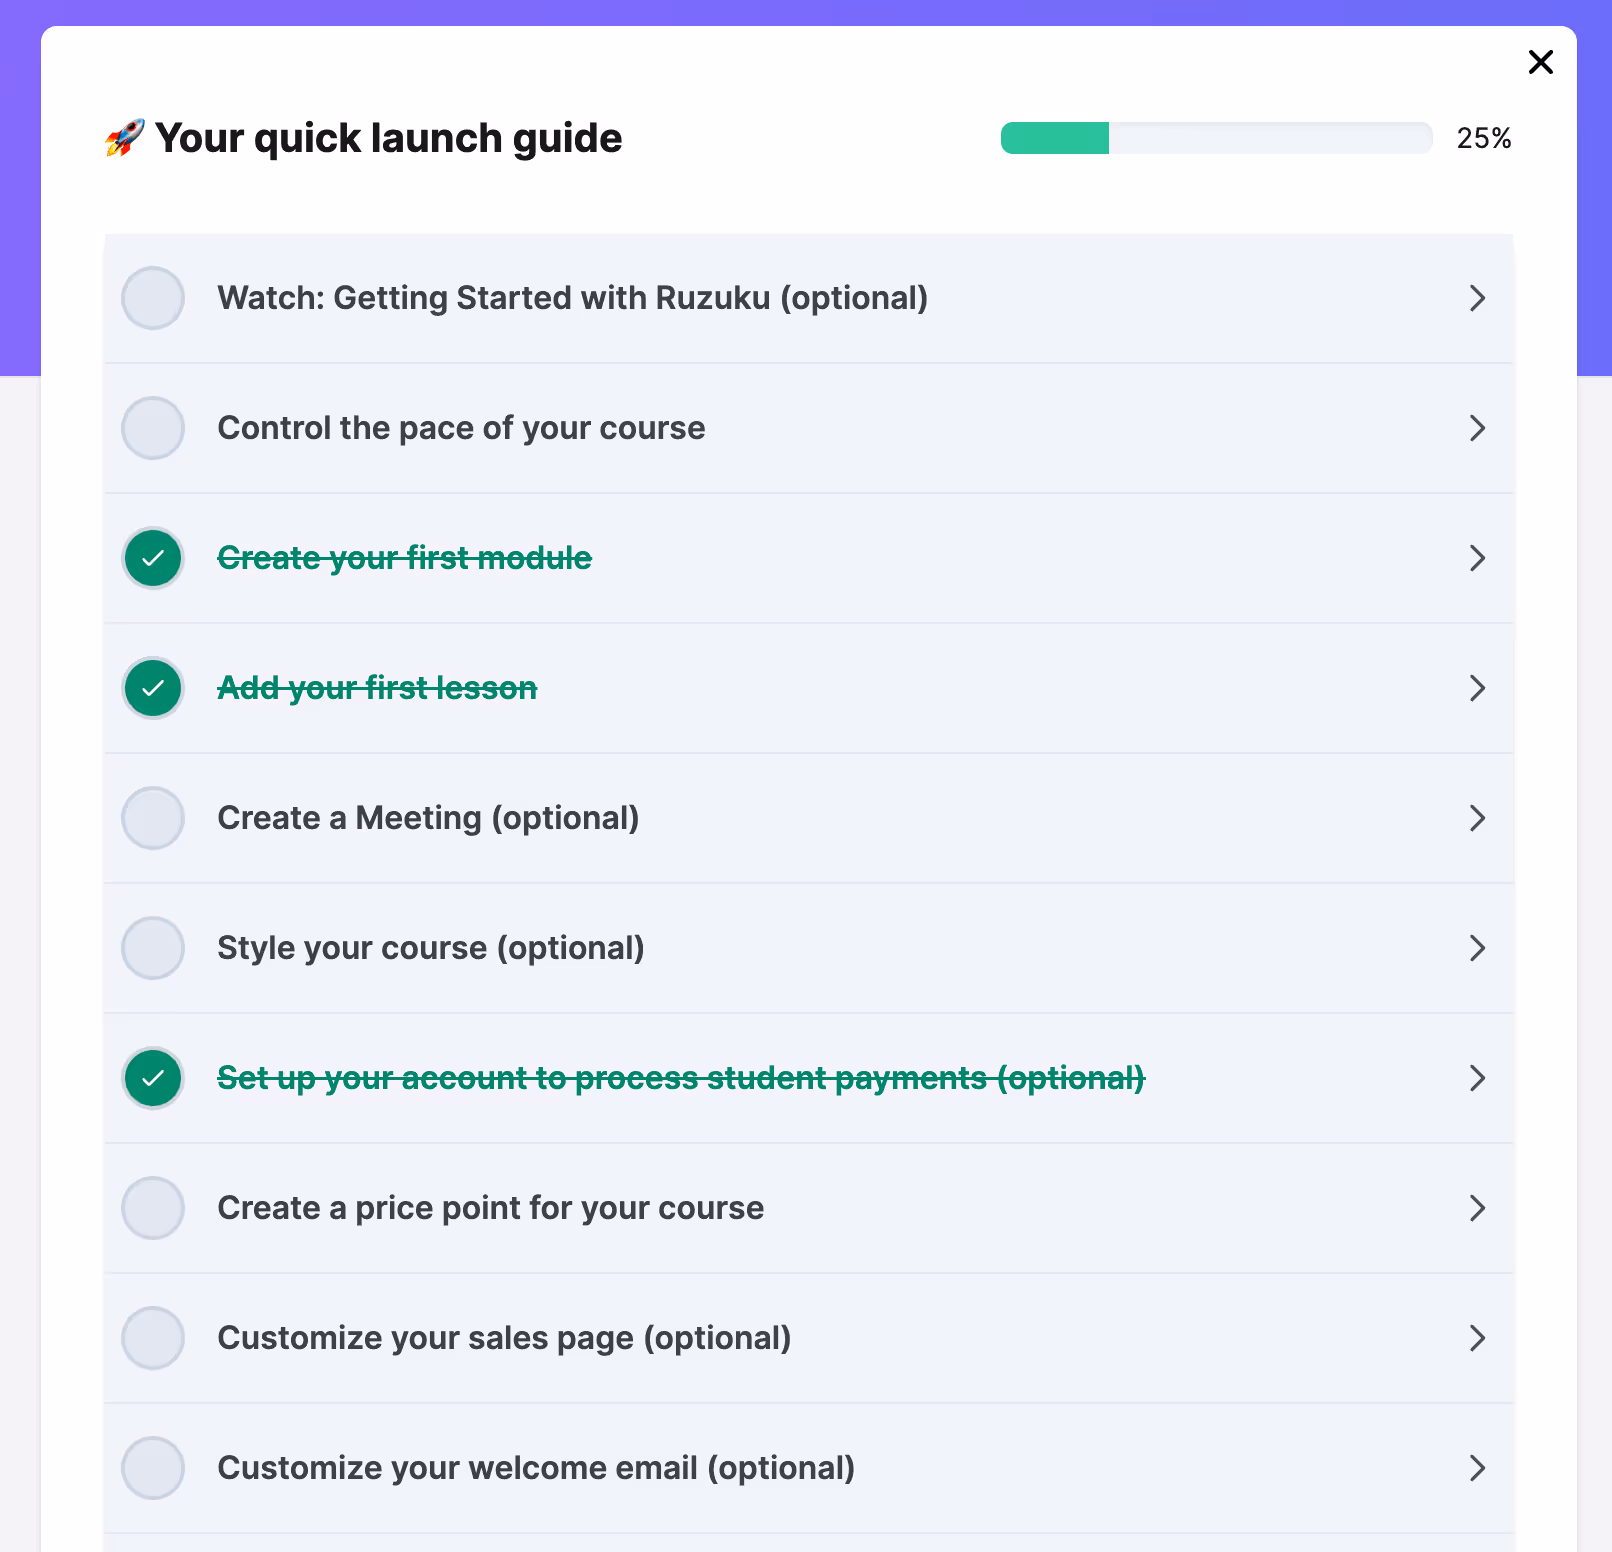The width and height of the screenshot is (1612, 1552).
Task: Check the circle beside Customize your sales page
Action: coord(152,1338)
